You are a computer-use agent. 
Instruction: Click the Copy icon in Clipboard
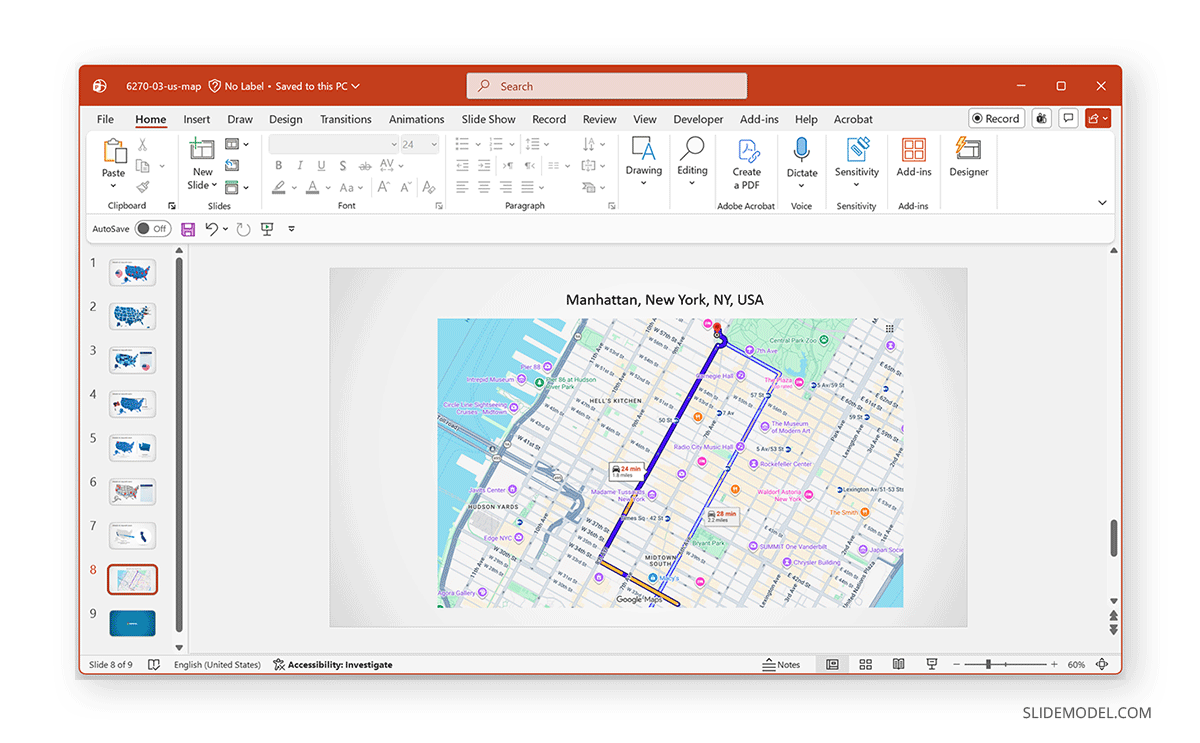(x=142, y=166)
